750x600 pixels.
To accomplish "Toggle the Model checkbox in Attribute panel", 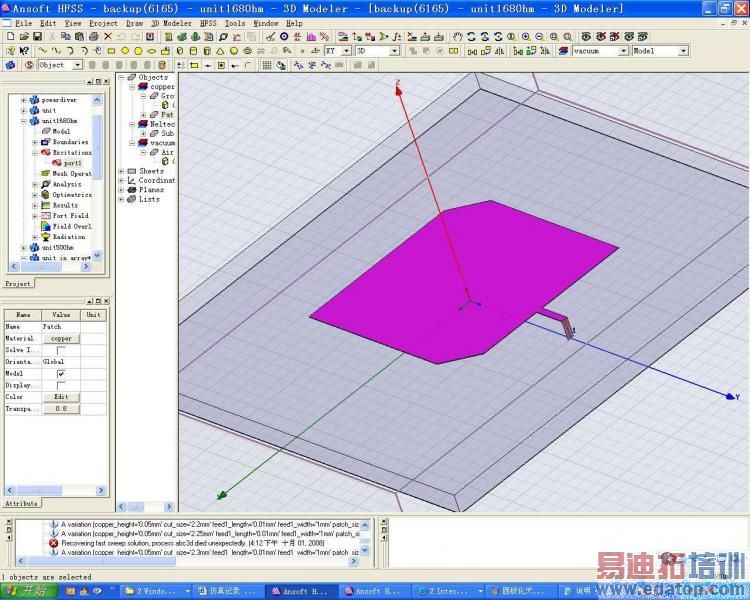I will coord(61,374).
